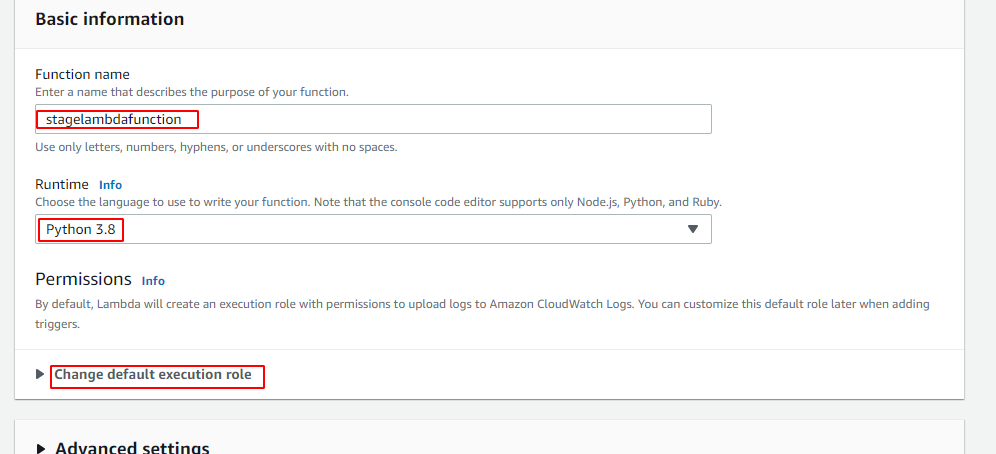Open the Runtime combo box showing Python 3.8
The width and height of the screenshot is (996, 454).
pyautogui.click(x=400, y=229)
